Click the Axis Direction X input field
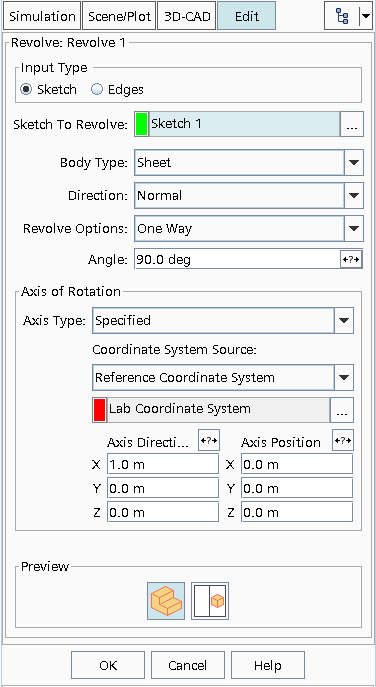This screenshot has height=687, width=376. point(163,464)
